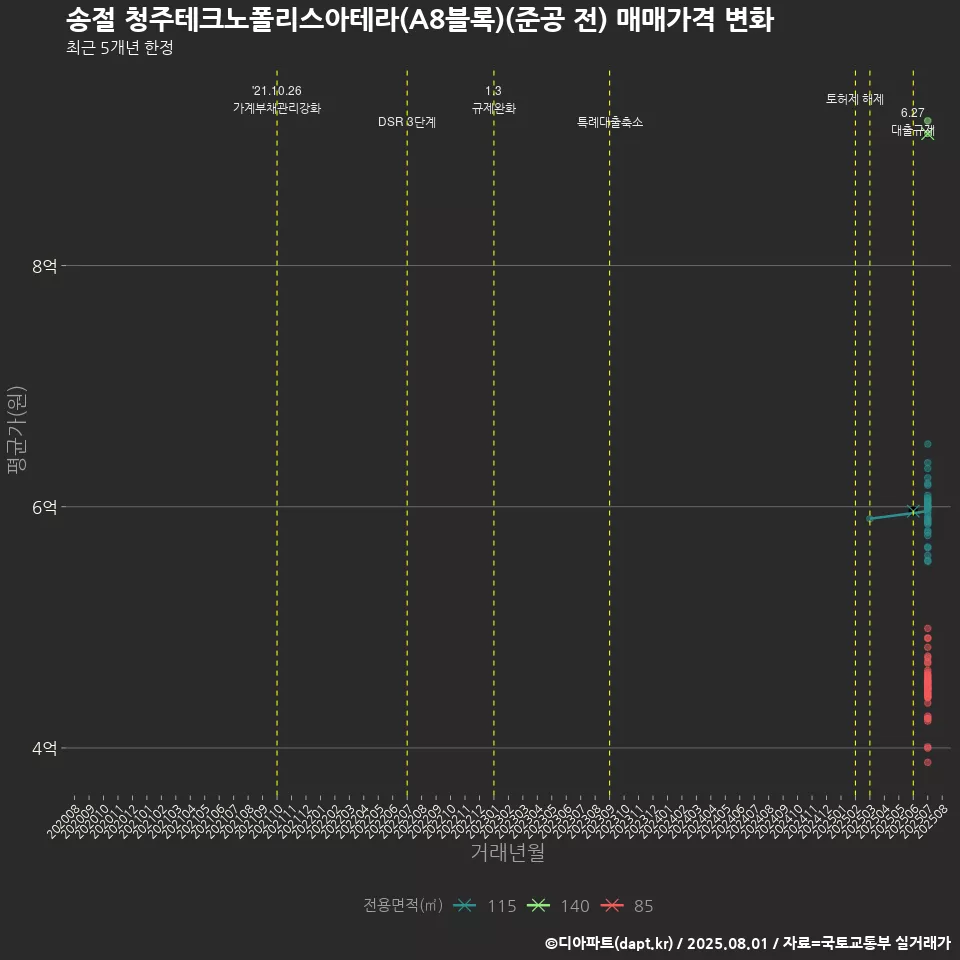Click the dapt.kr source credit text
The width and height of the screenshot is (960, 960).
point(748,943)
